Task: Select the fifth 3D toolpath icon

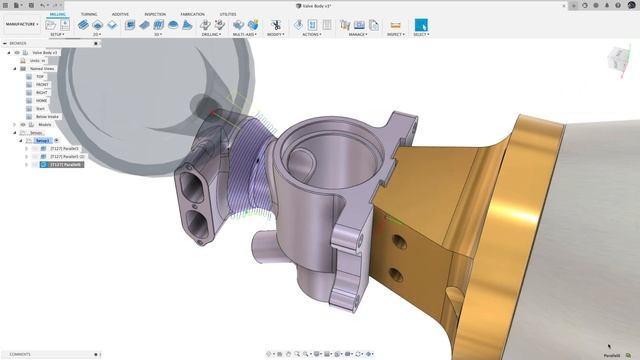Action: 187,25
